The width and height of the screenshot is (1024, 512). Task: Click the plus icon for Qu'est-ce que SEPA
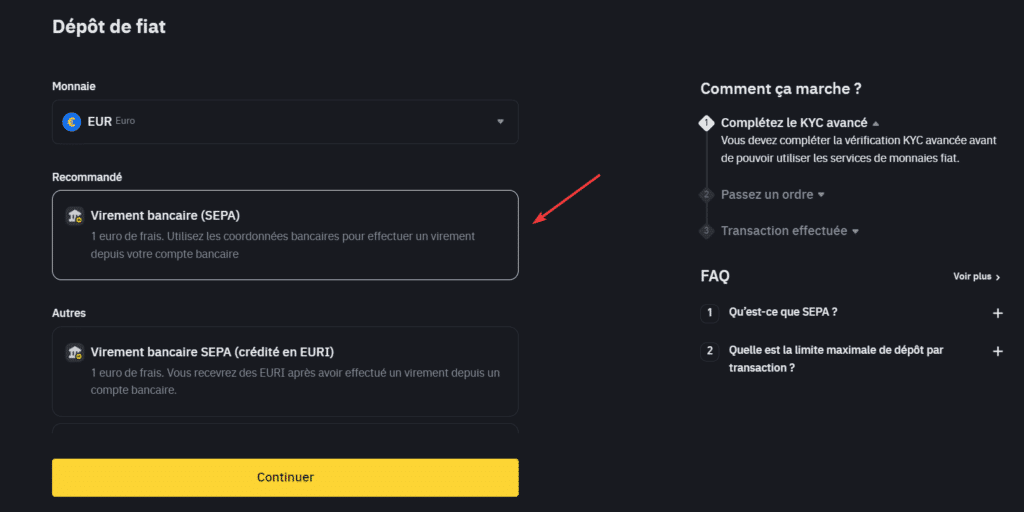pyautogui.click(x=997, y=313)
